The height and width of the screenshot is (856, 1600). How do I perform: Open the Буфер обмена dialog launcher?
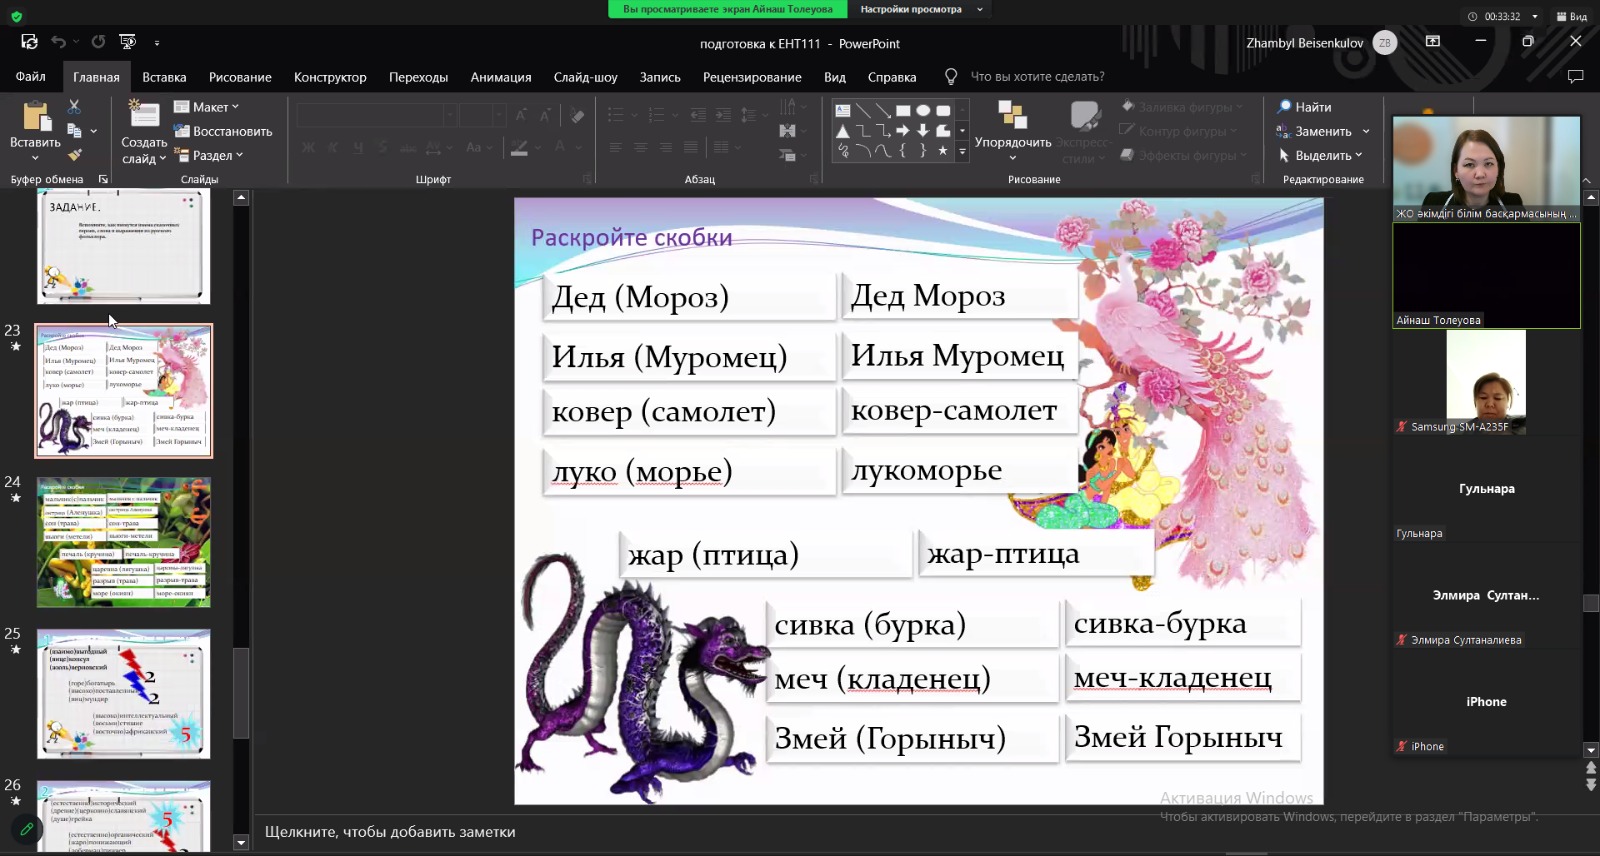tap(103, 179)
